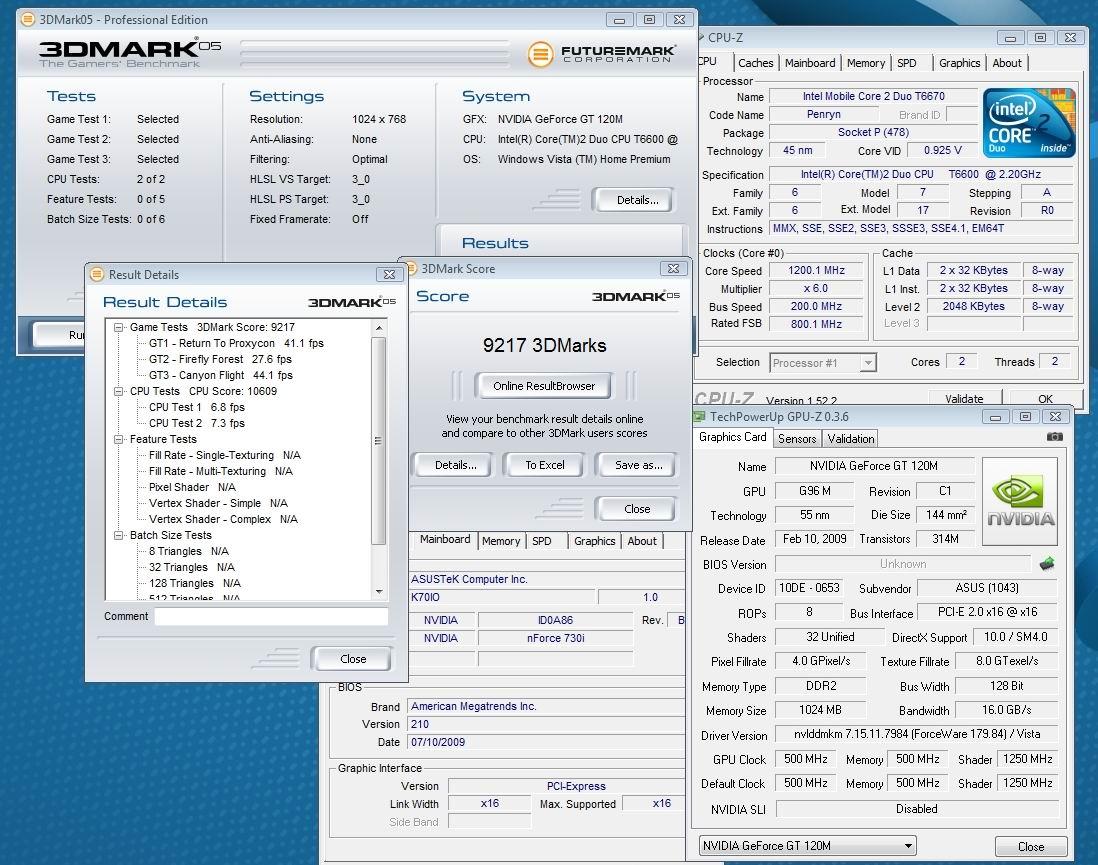Select the Fill Rate - Single-Texturing row
1098x865 pixels.
click(224, 455)
